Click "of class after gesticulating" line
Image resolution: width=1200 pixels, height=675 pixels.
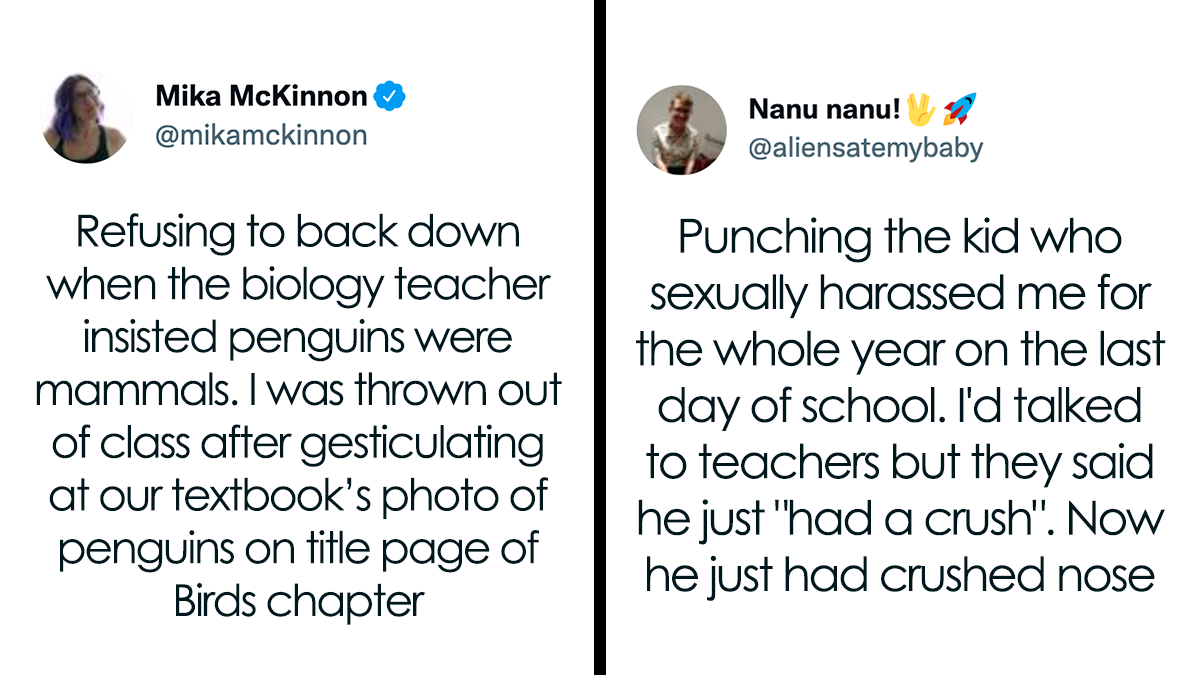coord(298,443)
